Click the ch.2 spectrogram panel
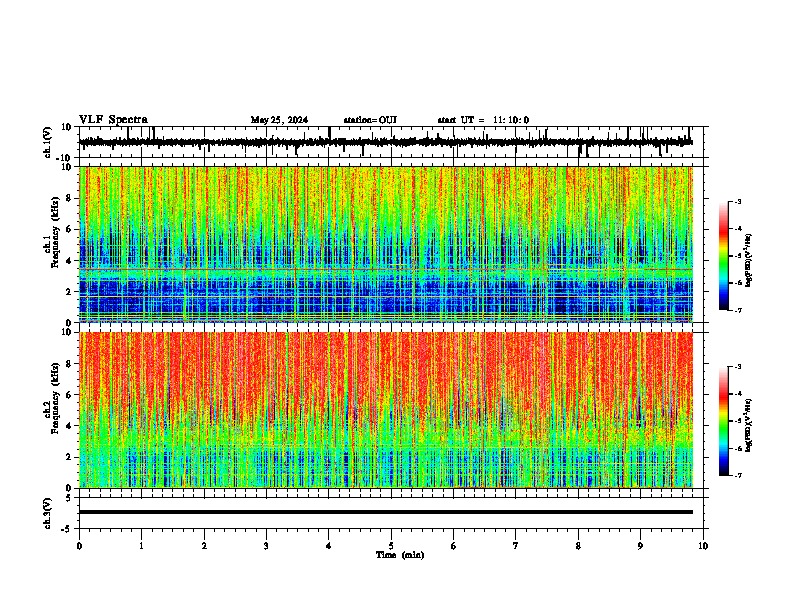Screen dimensions: 792x612 (386, 410)
